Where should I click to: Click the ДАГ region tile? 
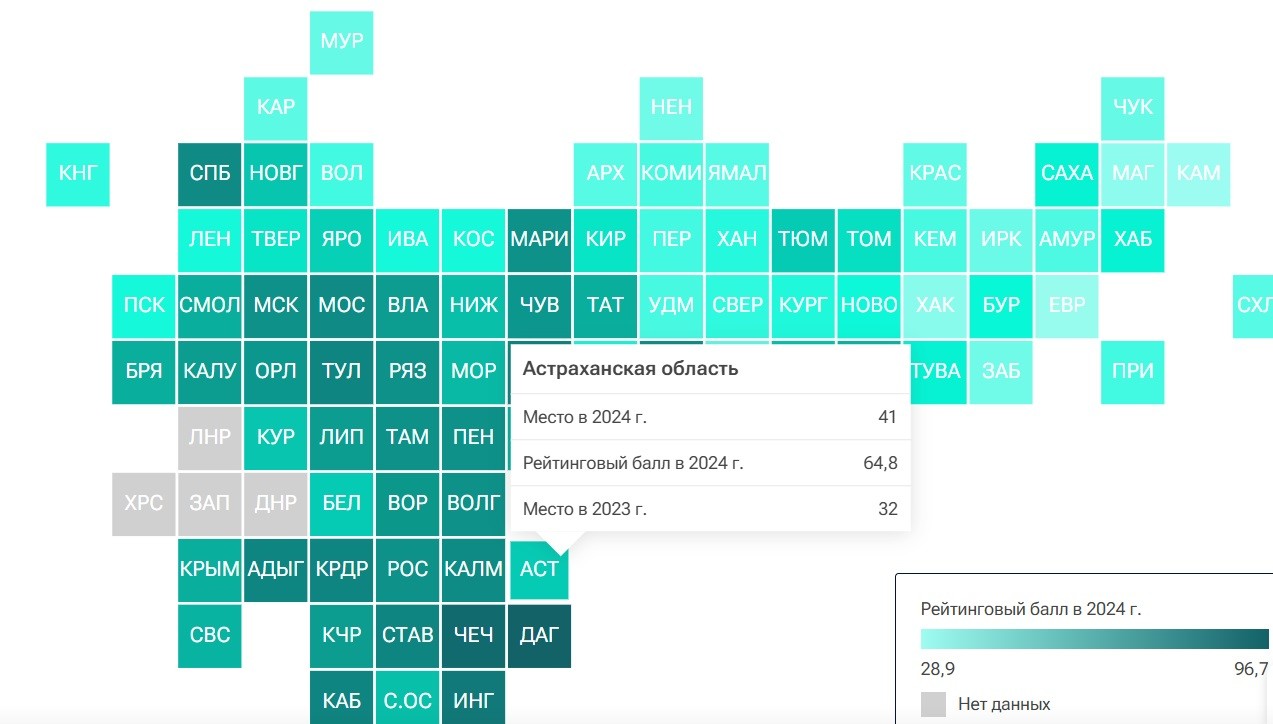(x=540, y=635)
